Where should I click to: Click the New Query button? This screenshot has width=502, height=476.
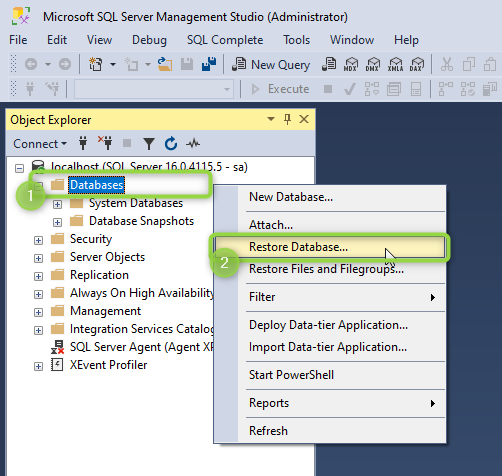(271, 64)
